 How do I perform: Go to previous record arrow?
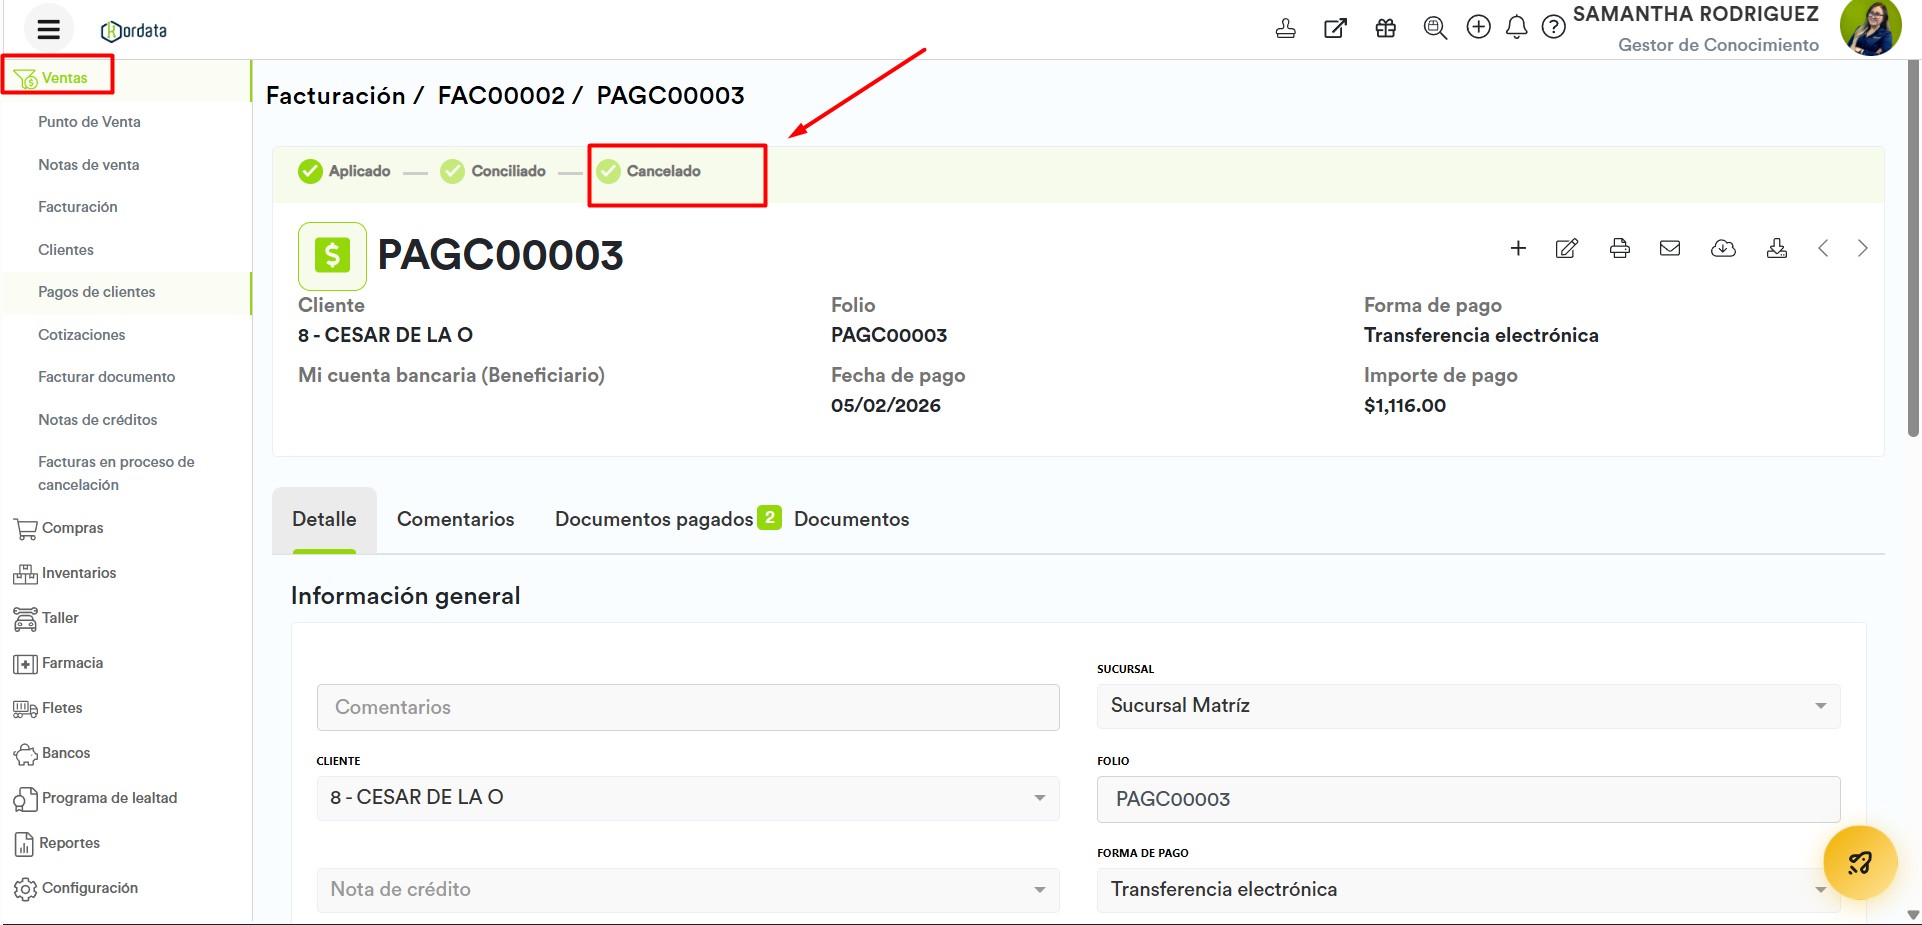1823,248
